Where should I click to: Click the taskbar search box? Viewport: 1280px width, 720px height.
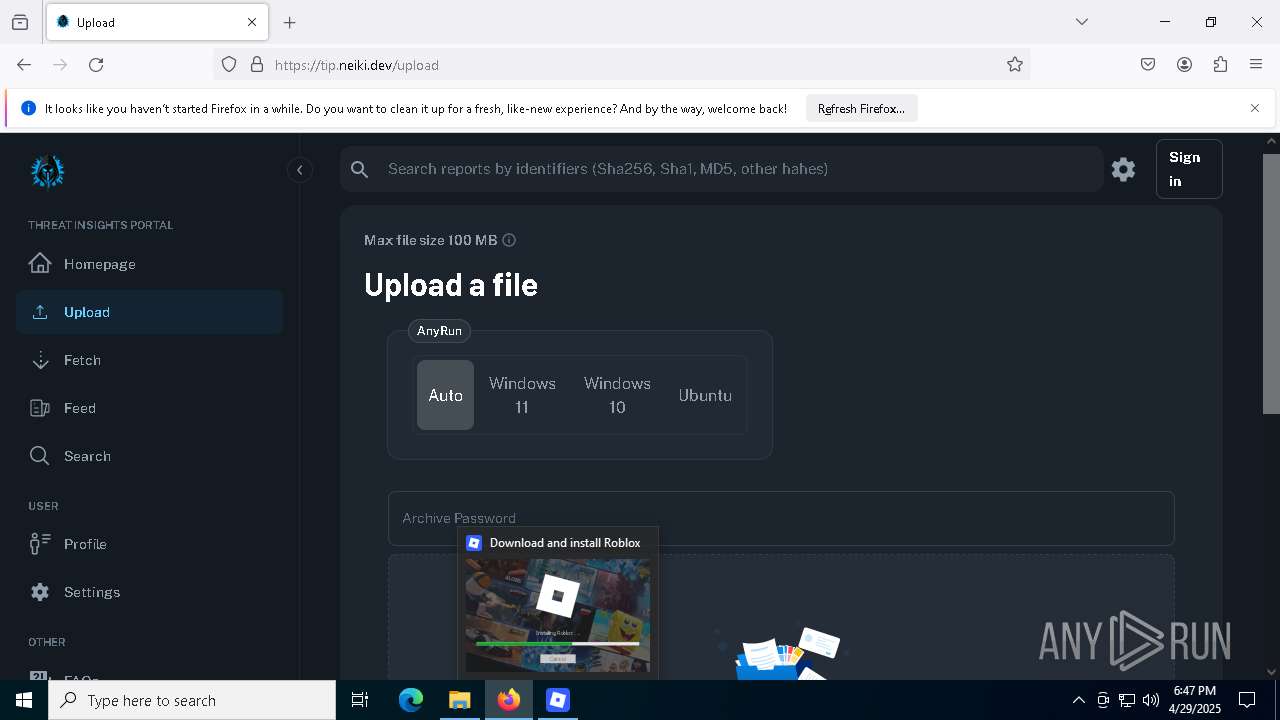coord(192,700)
